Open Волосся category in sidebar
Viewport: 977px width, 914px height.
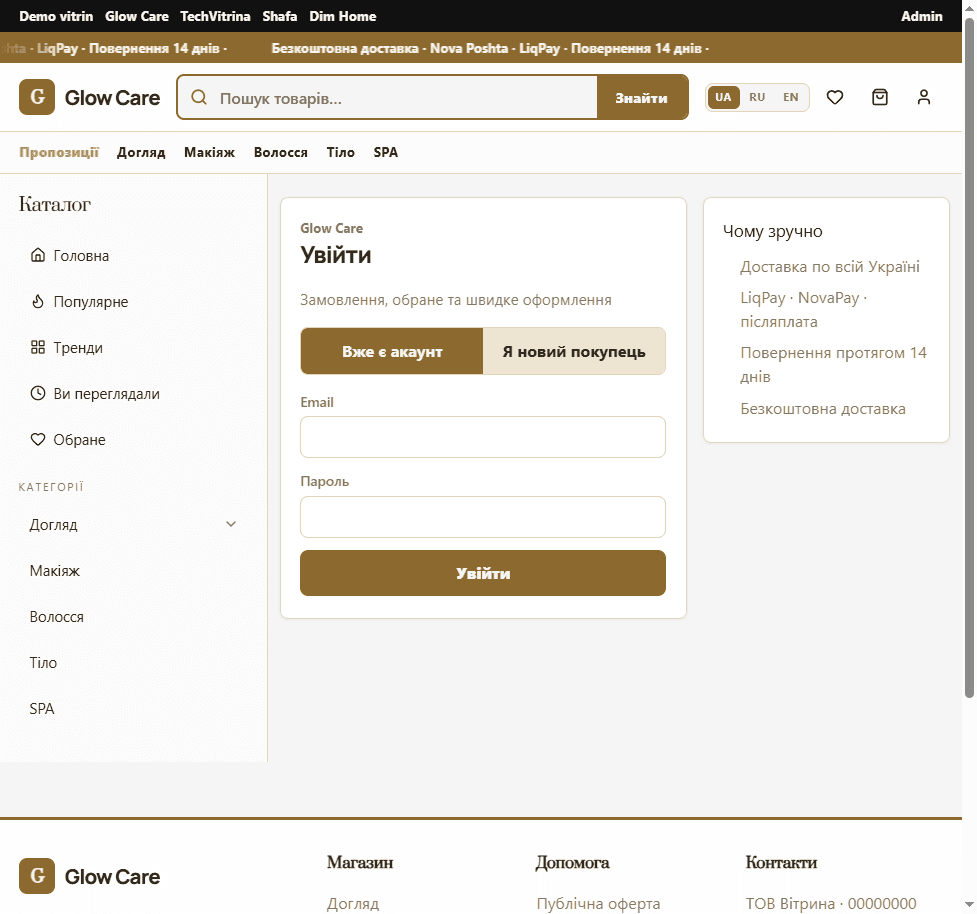[57, 617]
